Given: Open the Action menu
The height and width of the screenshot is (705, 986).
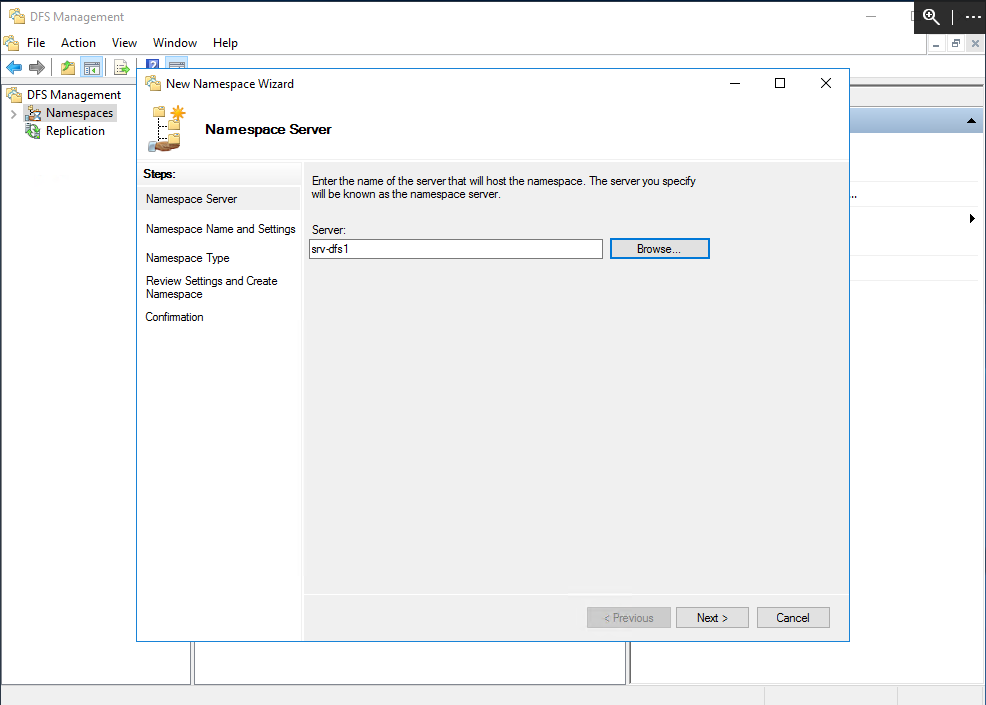Looking at the screenshot, I should click(x=78, y=43).
